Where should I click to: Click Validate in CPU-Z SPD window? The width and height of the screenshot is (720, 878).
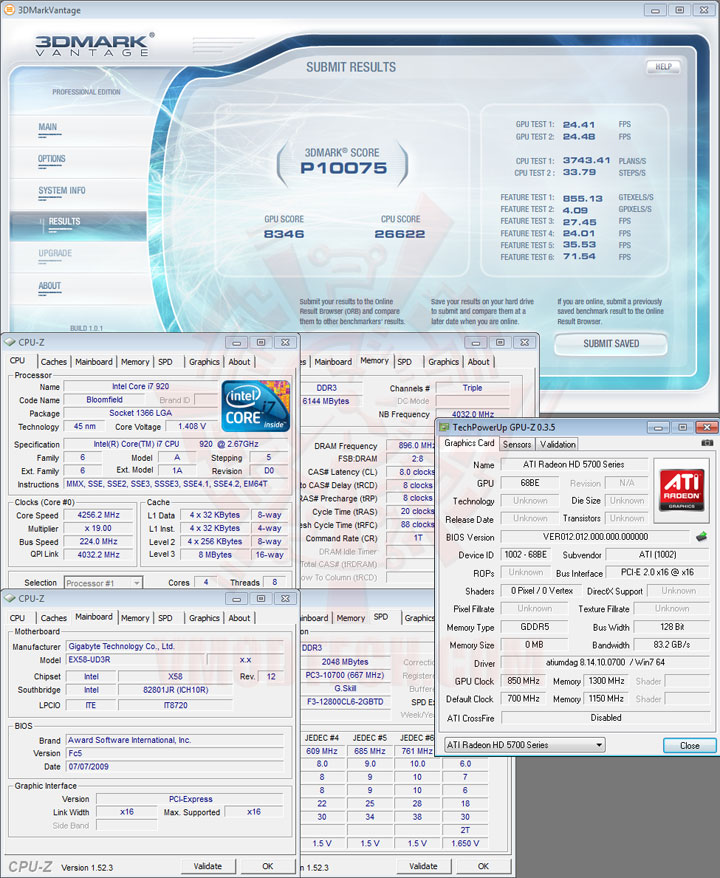point(423,866)
